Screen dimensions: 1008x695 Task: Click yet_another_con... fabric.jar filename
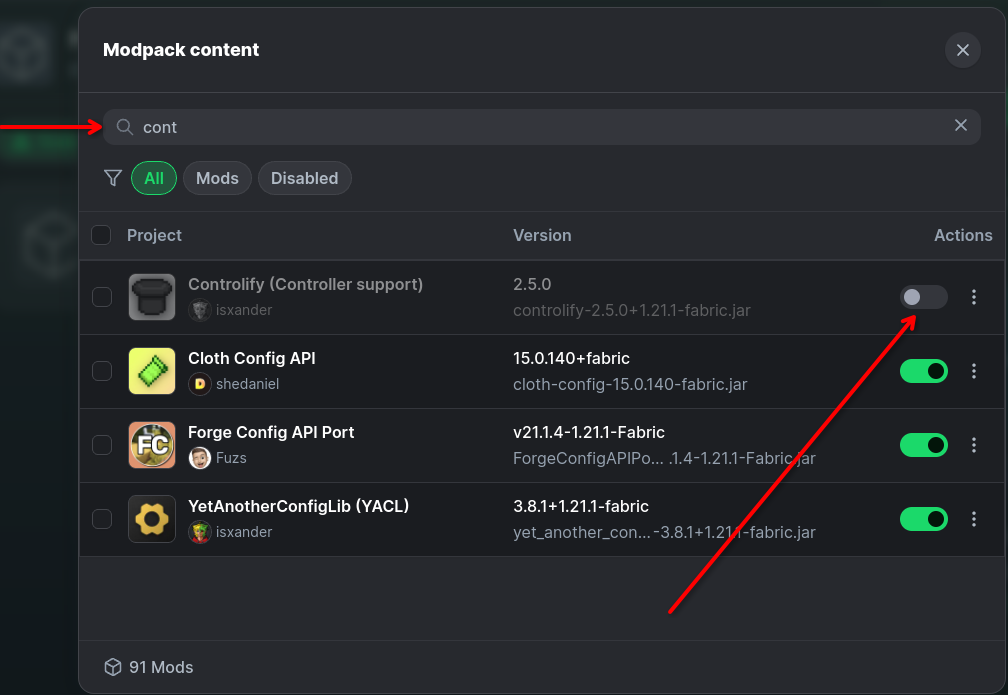point(664,532)
